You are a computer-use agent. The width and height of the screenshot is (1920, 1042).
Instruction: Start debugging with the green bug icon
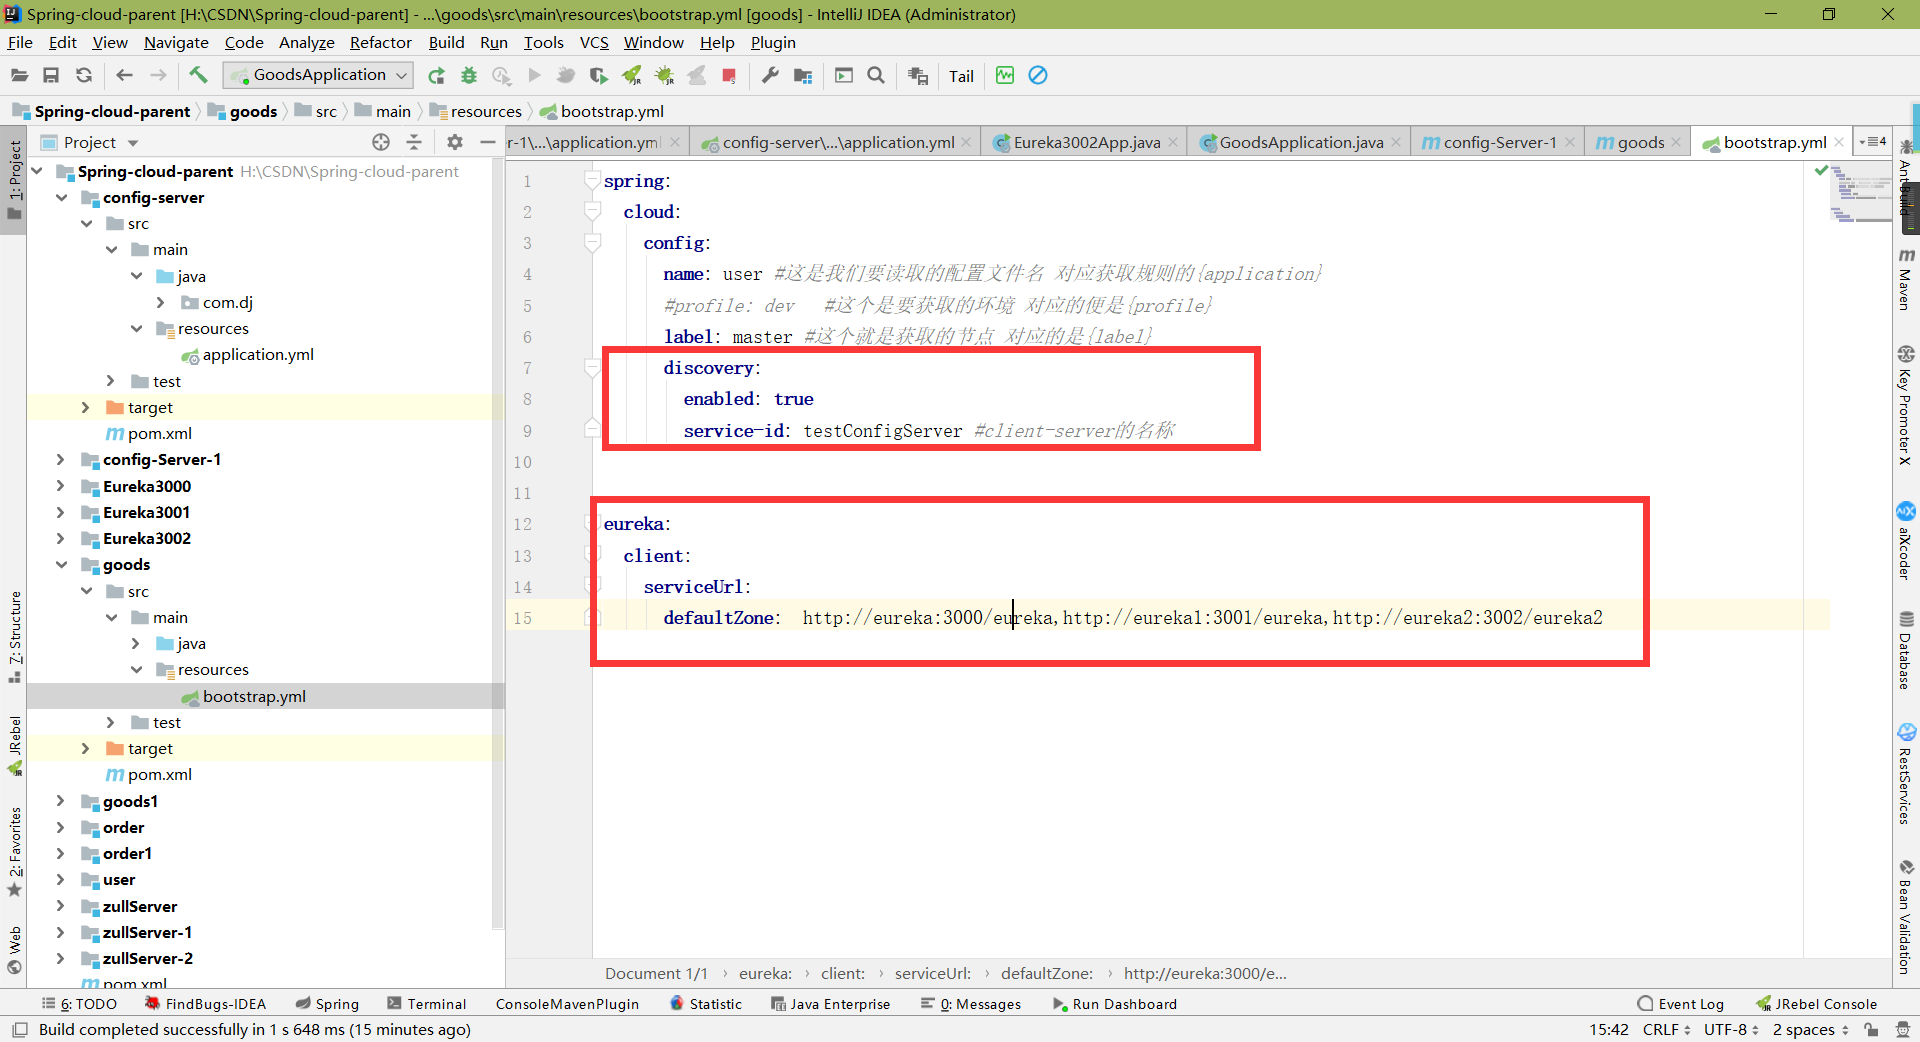[468, 75]
